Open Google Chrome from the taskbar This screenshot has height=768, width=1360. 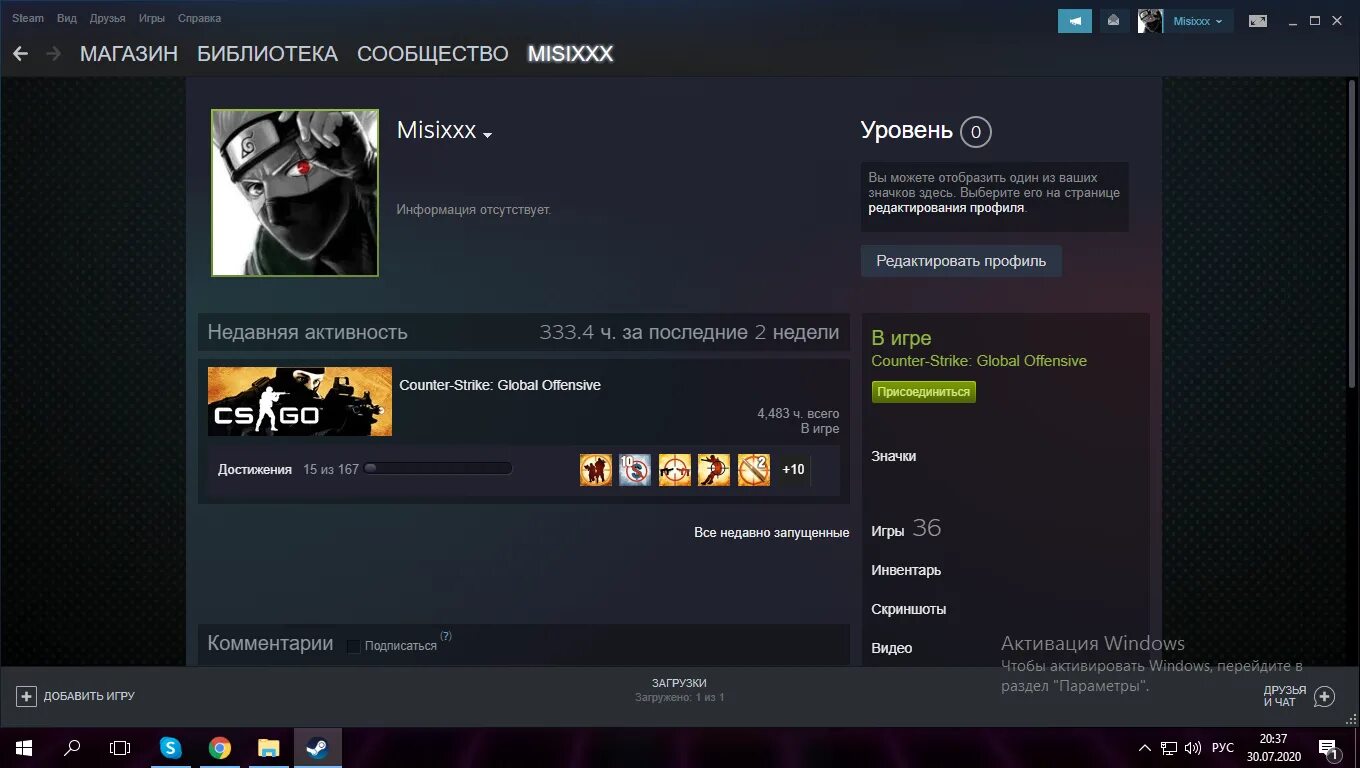220,748
